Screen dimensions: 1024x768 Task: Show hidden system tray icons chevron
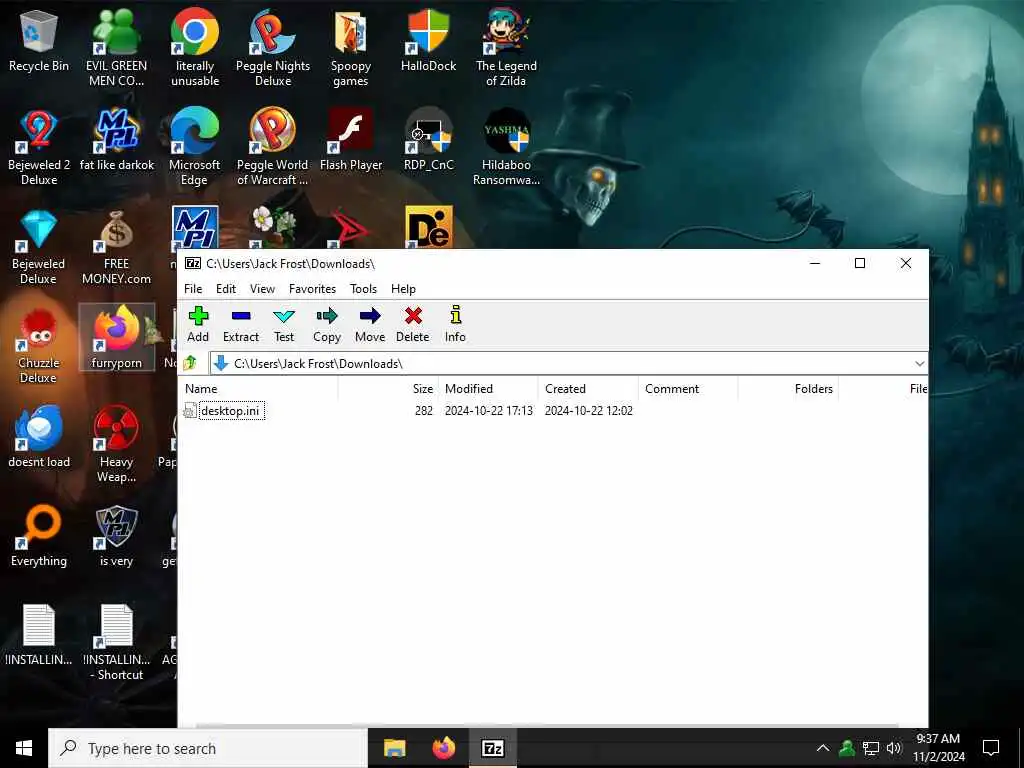[x=823, y=748]
